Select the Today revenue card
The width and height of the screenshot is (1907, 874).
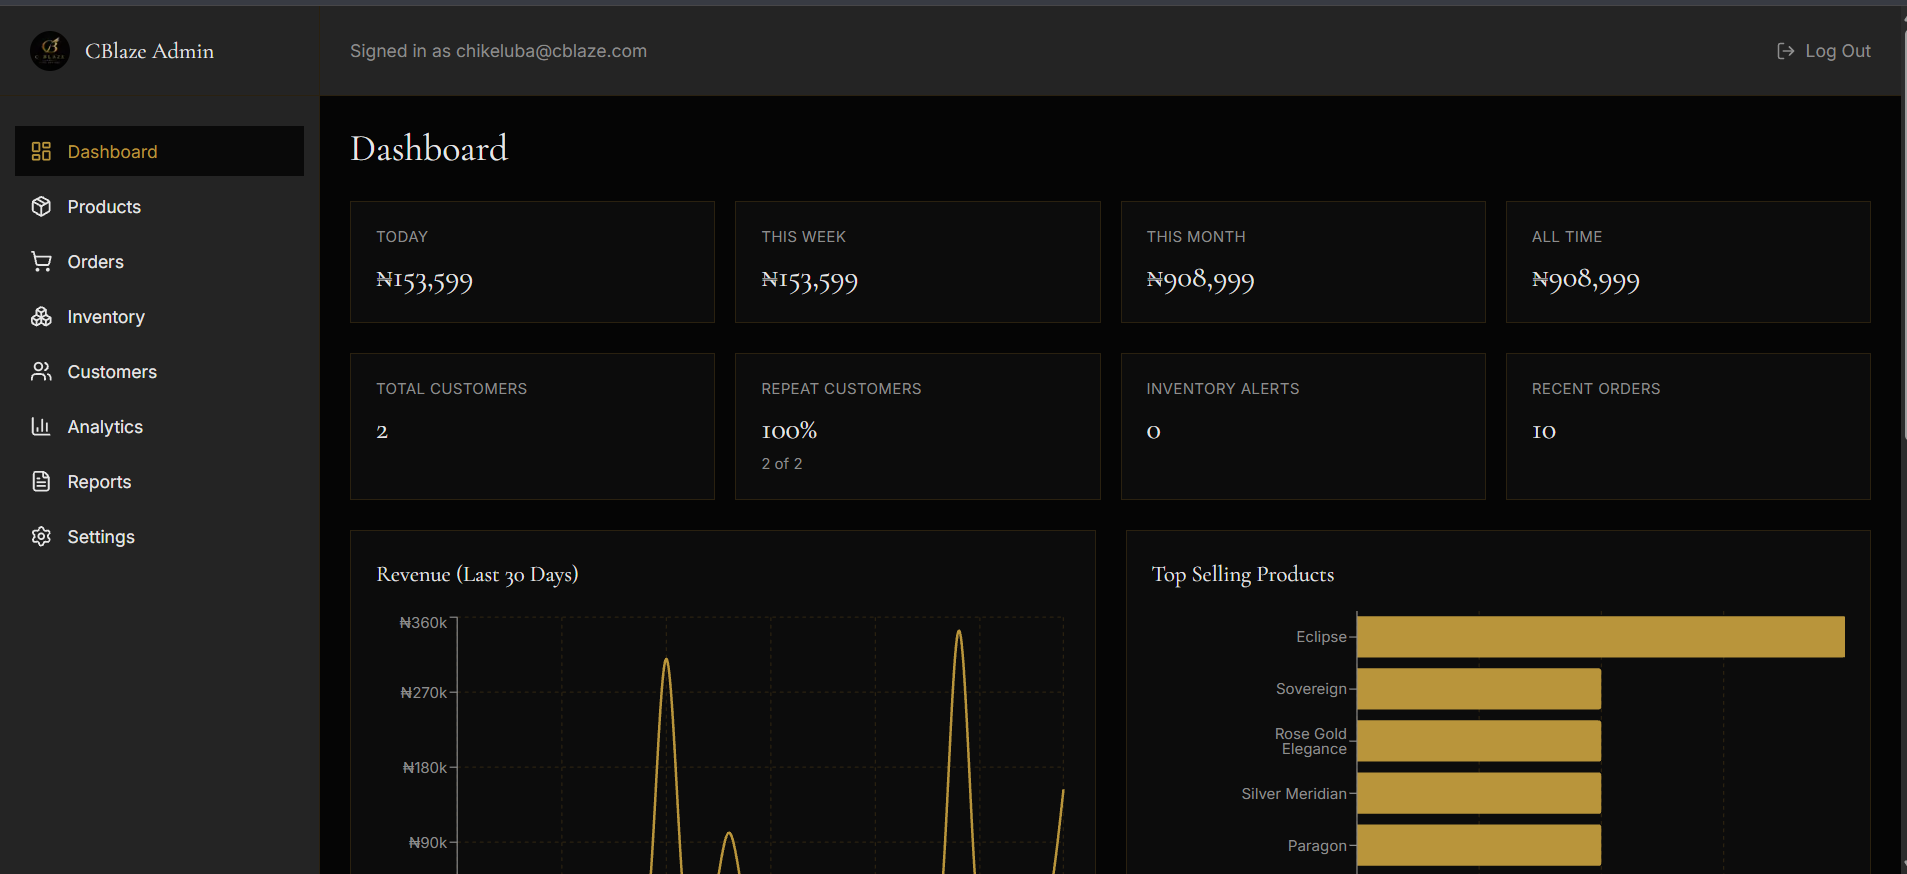(x=532, y=262)
